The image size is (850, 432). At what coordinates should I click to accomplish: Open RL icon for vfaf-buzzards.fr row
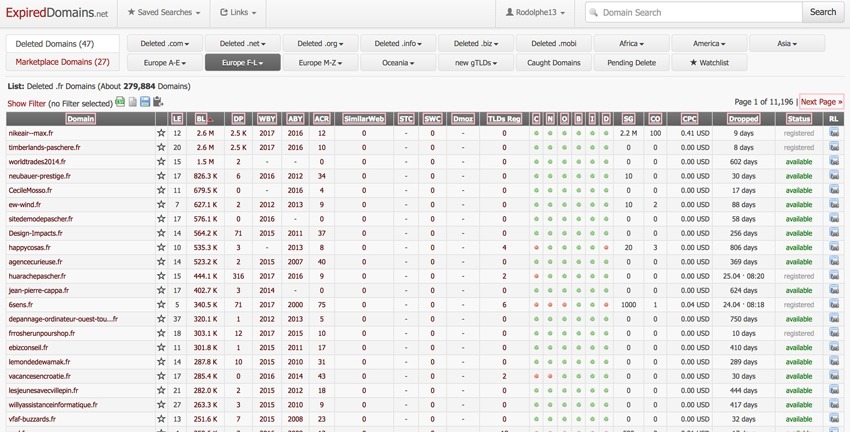834,419
